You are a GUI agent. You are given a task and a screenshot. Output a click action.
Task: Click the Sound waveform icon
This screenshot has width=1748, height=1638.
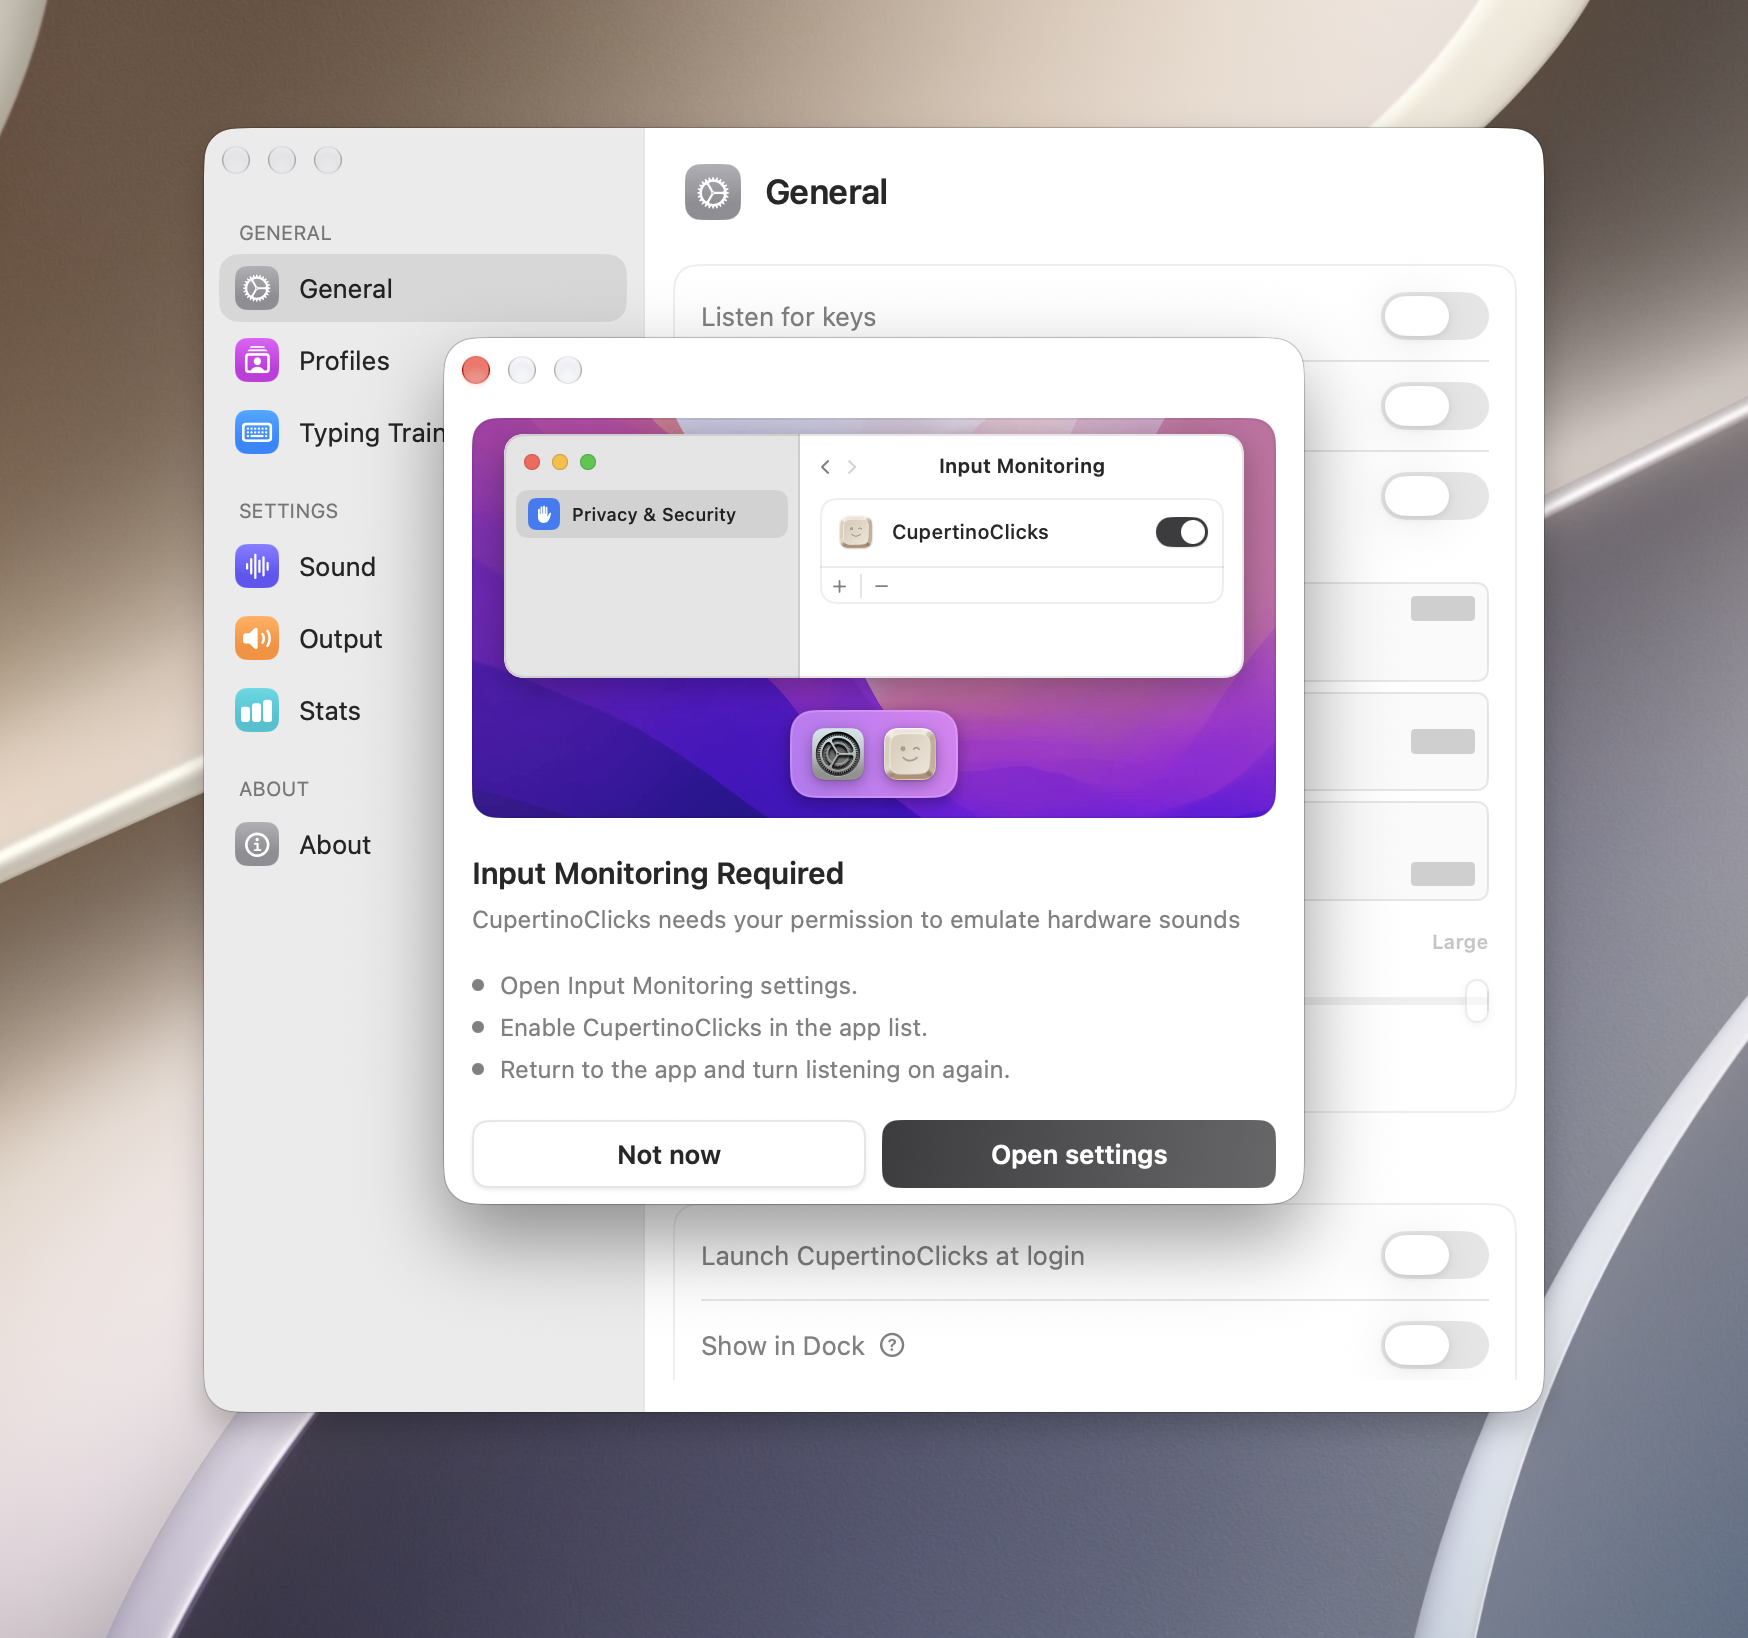[257, 567]
